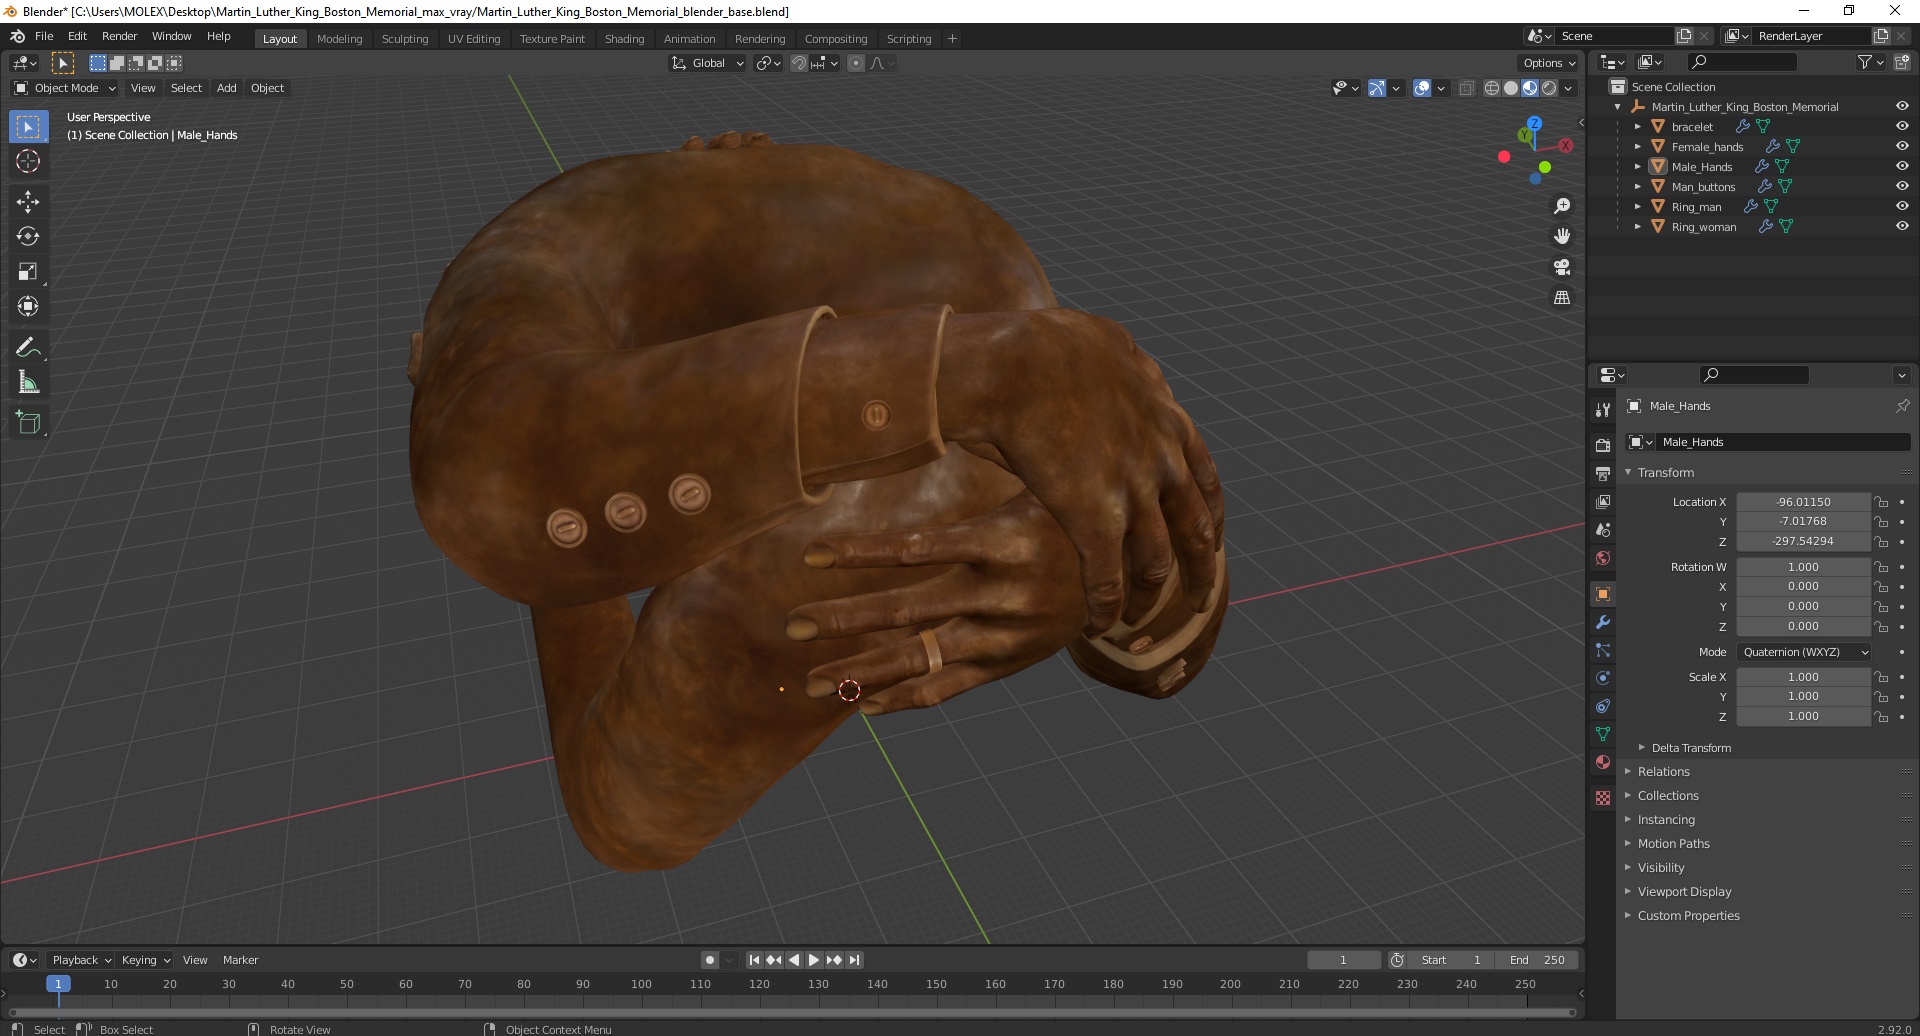
Task: Open Global transform orientation dropdown
Action: (x=708, y=63)
